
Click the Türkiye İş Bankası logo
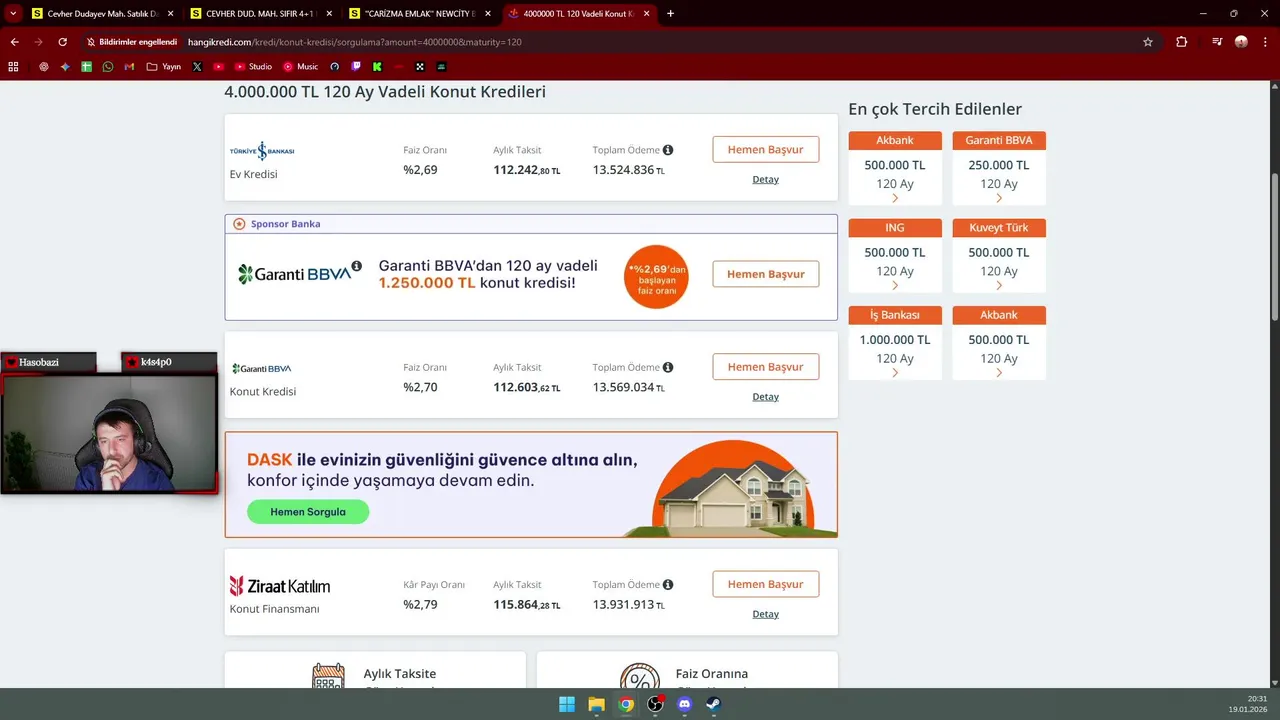click(262, 151)
